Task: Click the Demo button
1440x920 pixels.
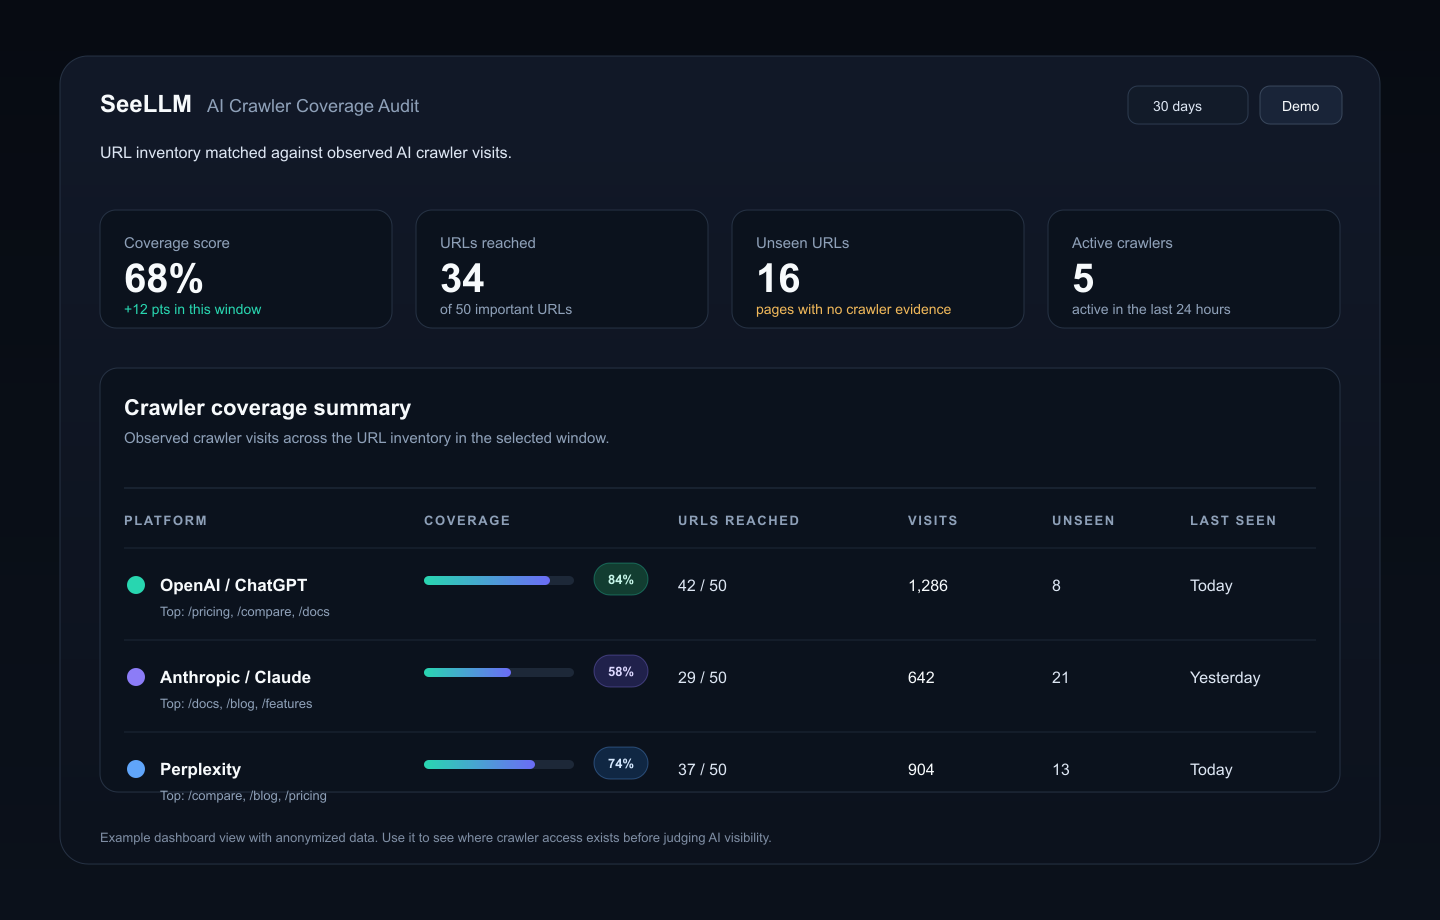Action: (1301, 105)
